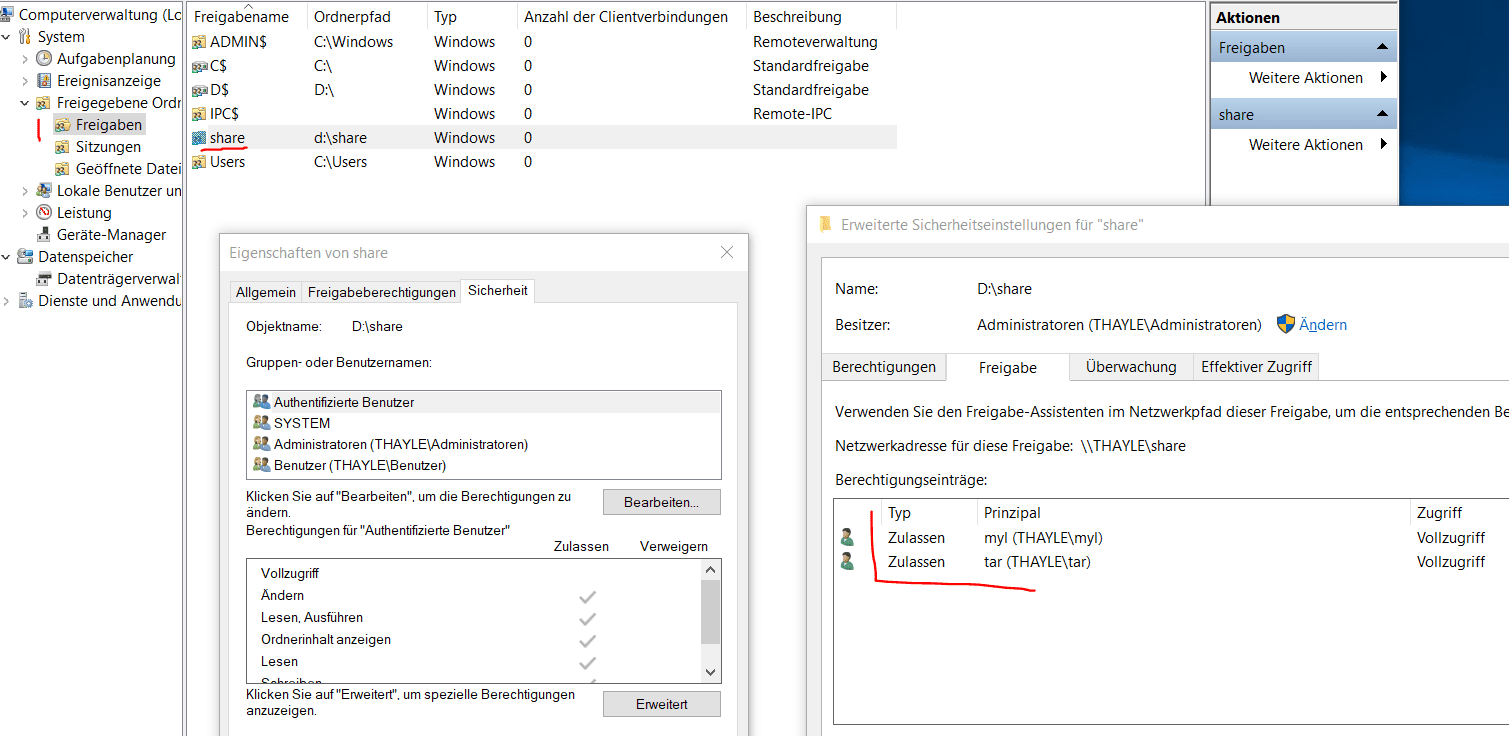Click the Bearbeiten... button
Image resolution: width=1509 pixels, height=736 pixels.
coord(661,502)
